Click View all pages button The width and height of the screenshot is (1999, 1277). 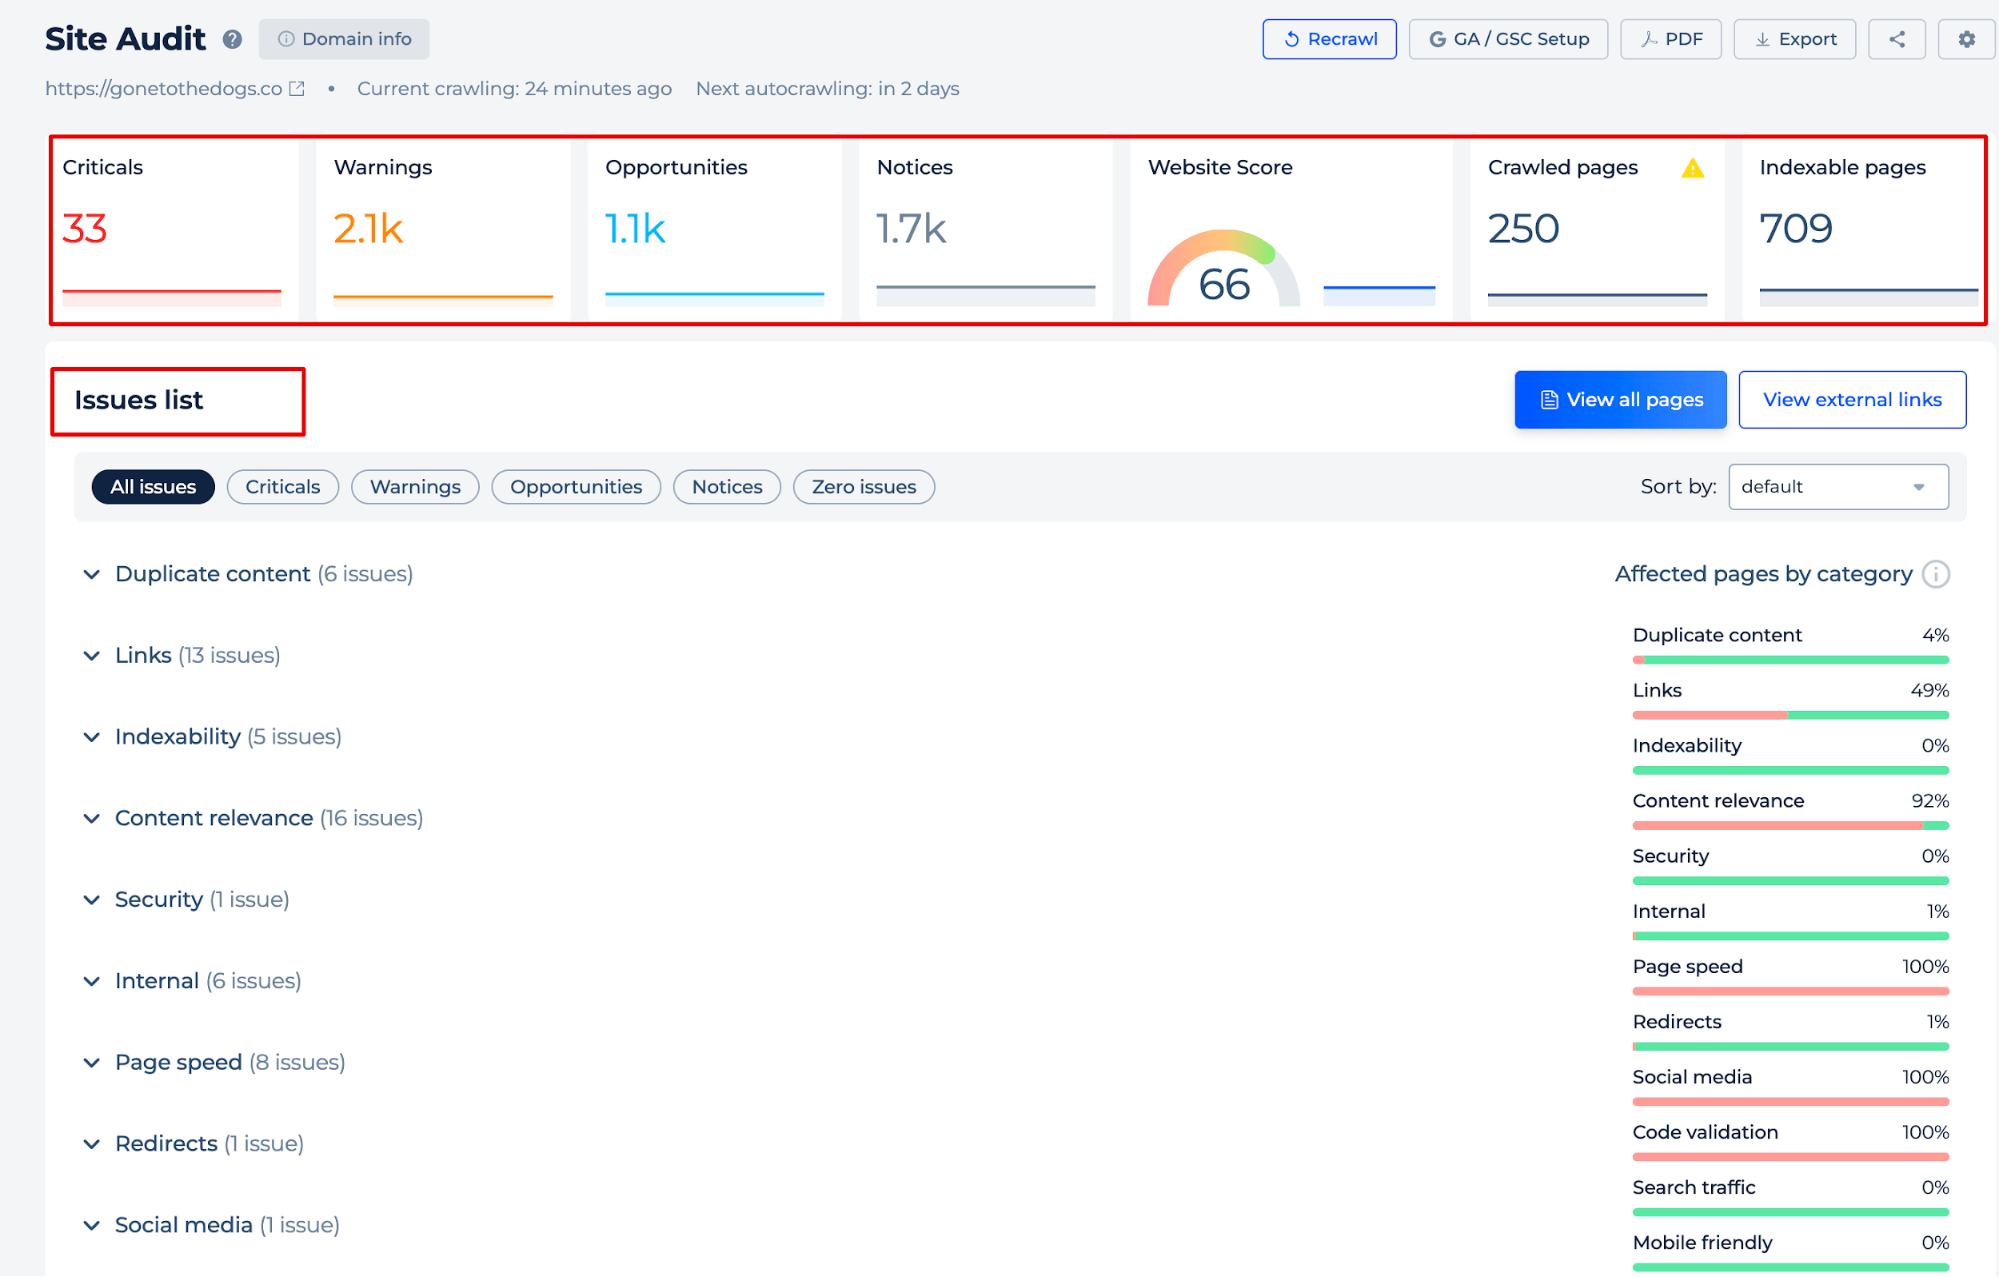click(x=1620, y=398)
